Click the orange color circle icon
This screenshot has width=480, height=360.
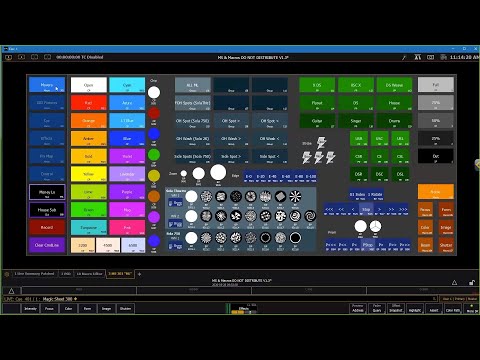154,196
